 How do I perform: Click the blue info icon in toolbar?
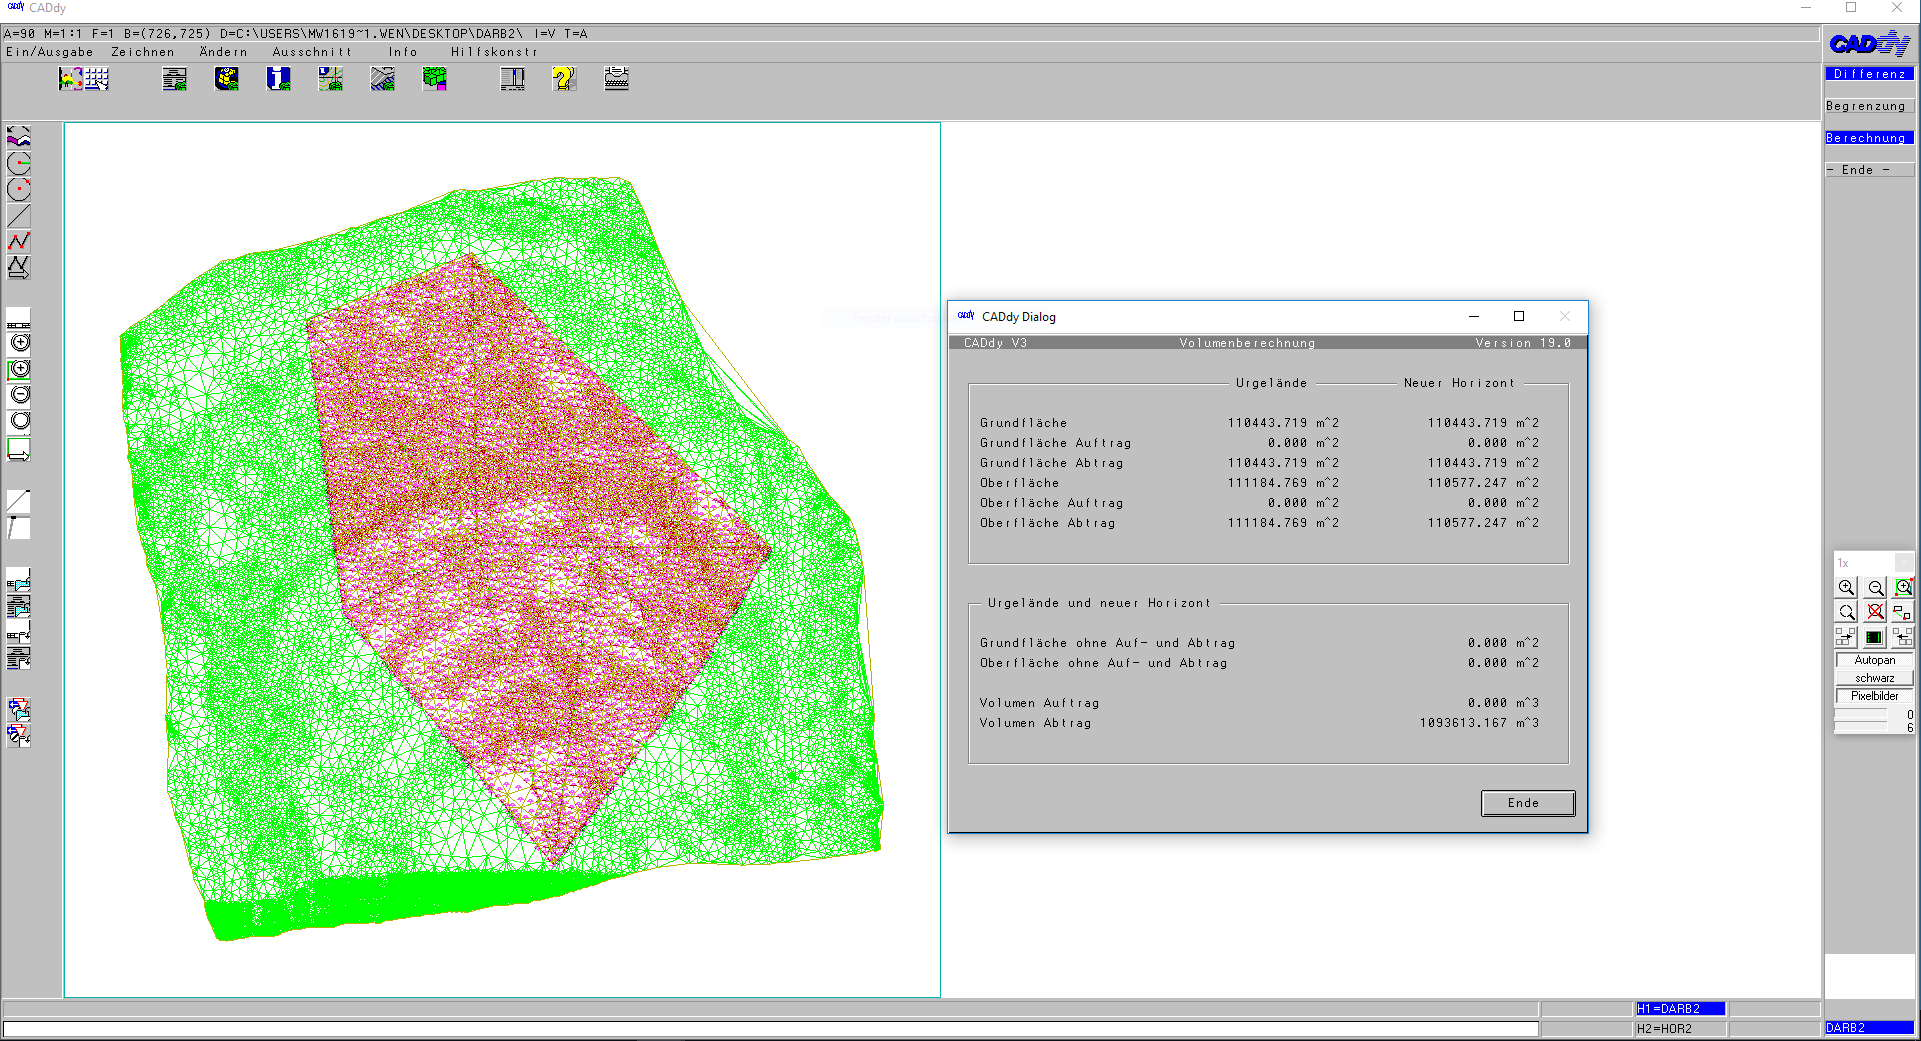pyautogui.click(x=278, y=79)
